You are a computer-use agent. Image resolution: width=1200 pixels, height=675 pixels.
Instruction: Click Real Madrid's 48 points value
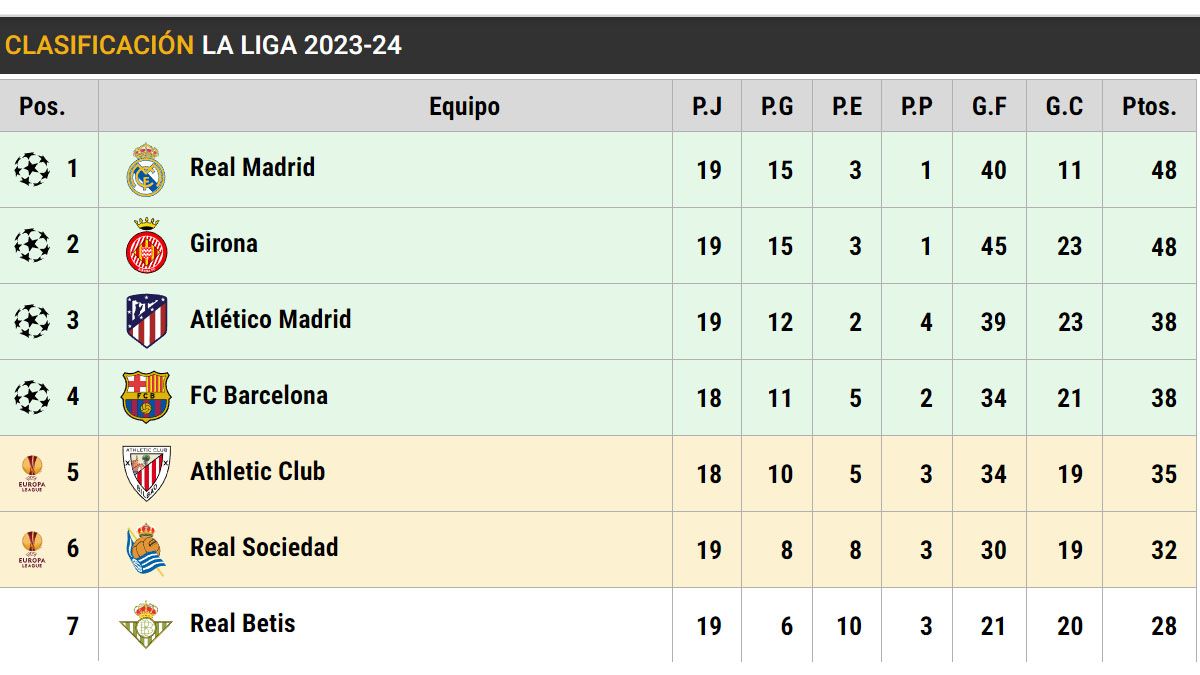click(1163, 170)
